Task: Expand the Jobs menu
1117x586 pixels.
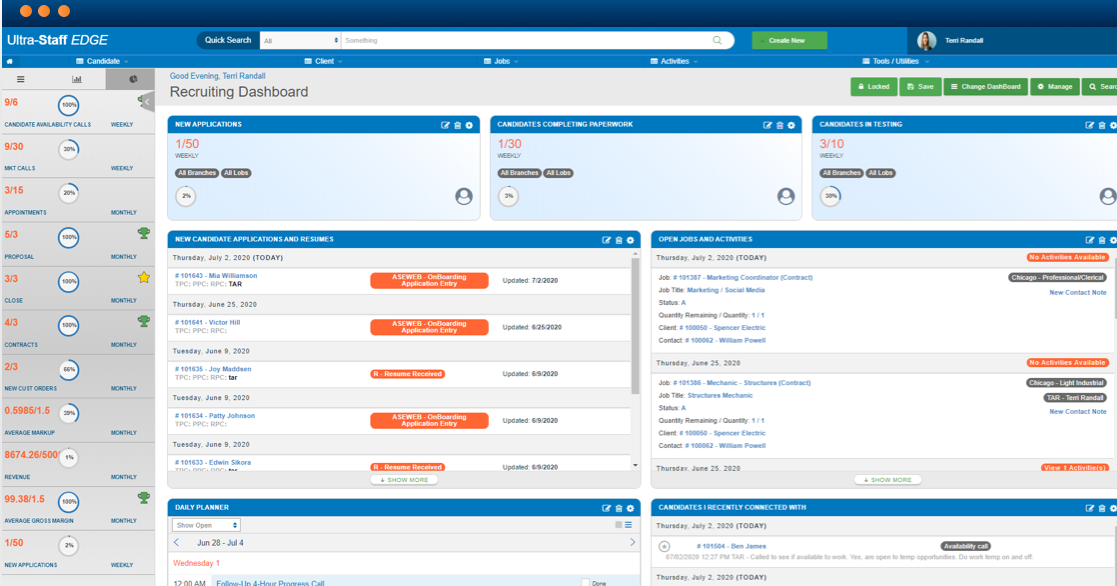Action: pos(502,61)
